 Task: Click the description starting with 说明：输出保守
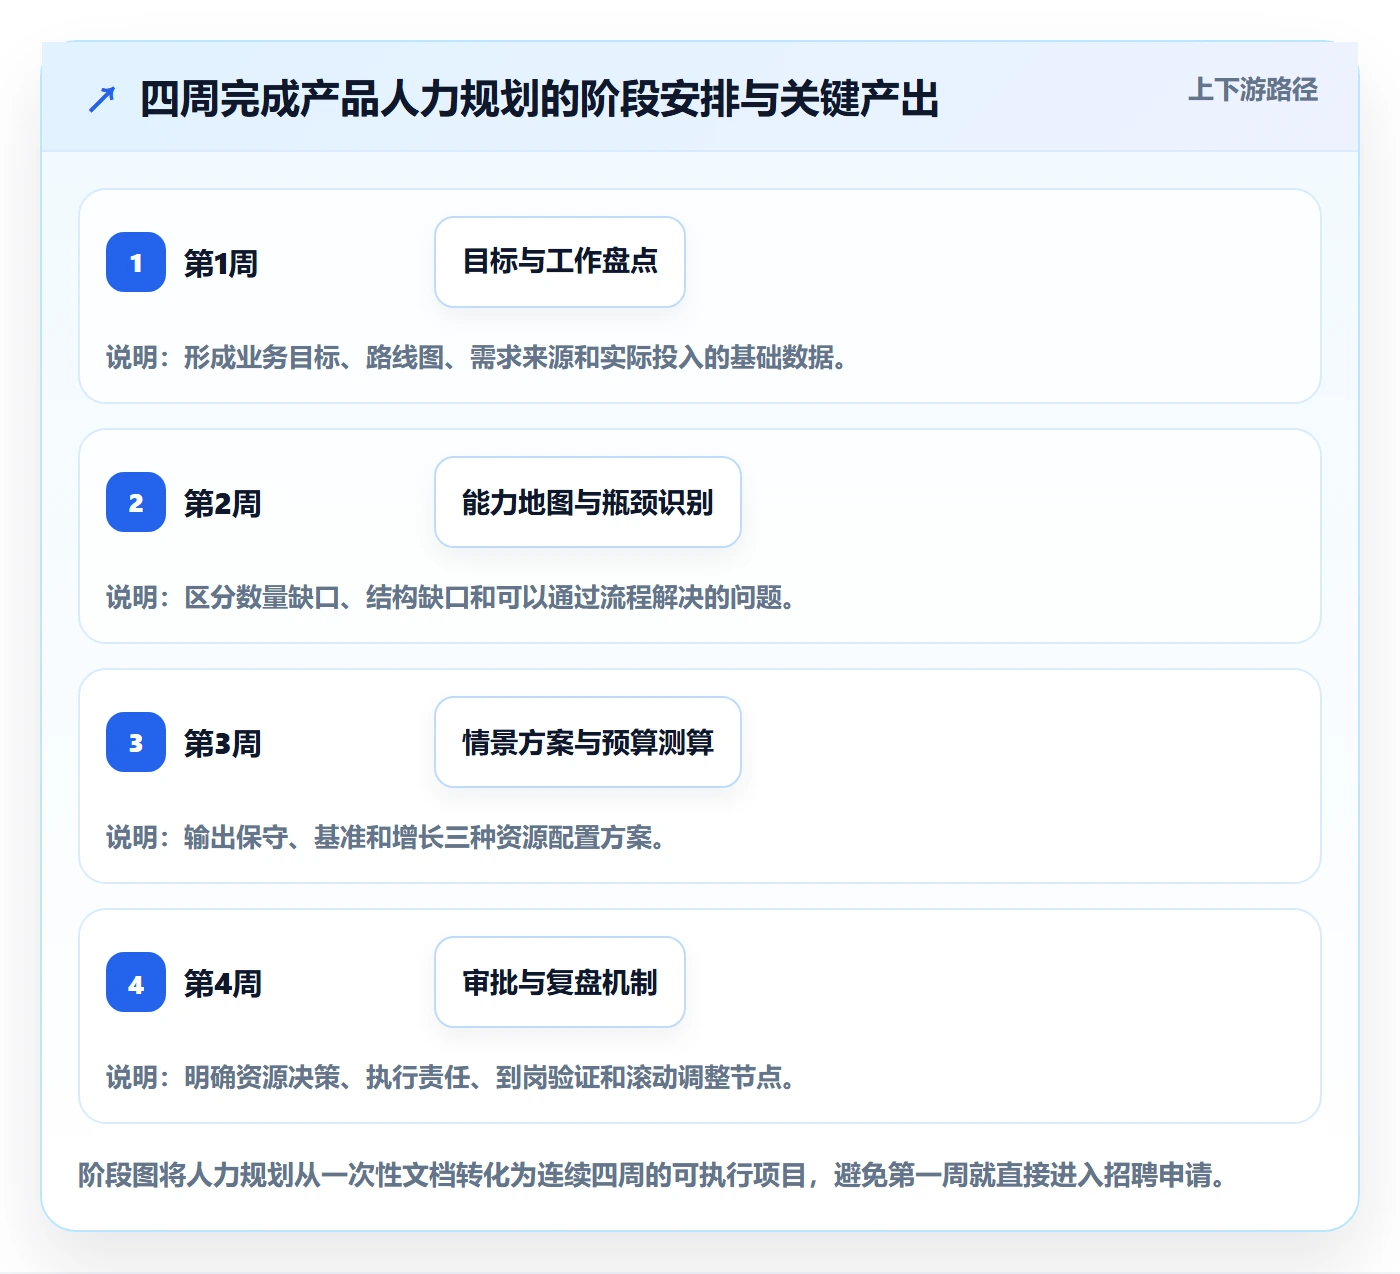(386, 837)
